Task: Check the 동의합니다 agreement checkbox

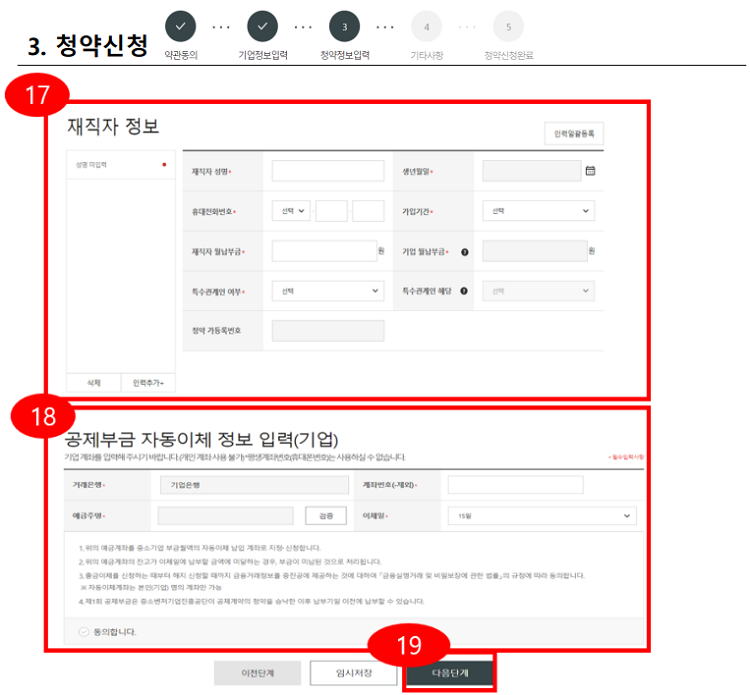Action: point(83,632)
